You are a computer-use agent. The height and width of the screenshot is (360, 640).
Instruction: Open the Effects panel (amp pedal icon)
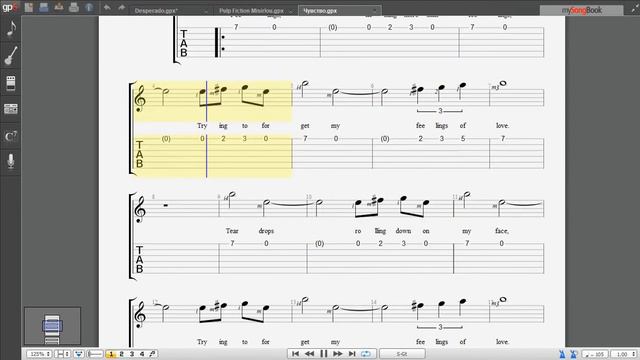pos(11,83)
